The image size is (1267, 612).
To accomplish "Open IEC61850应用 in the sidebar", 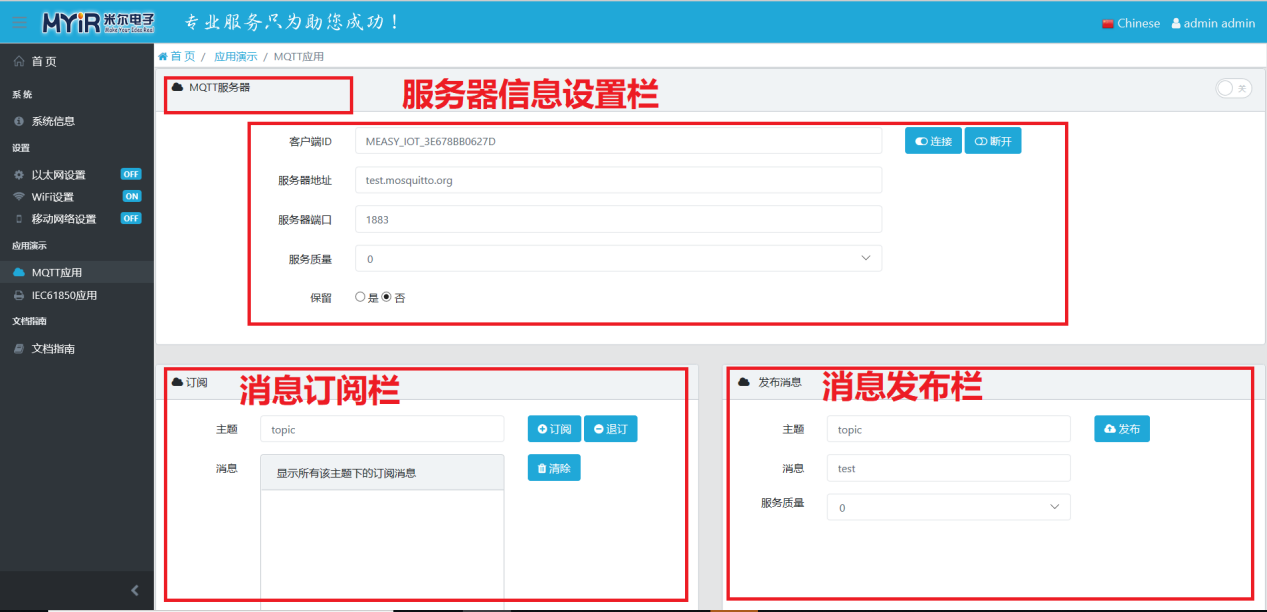I will pyautogui.click(x=64, y=296).
